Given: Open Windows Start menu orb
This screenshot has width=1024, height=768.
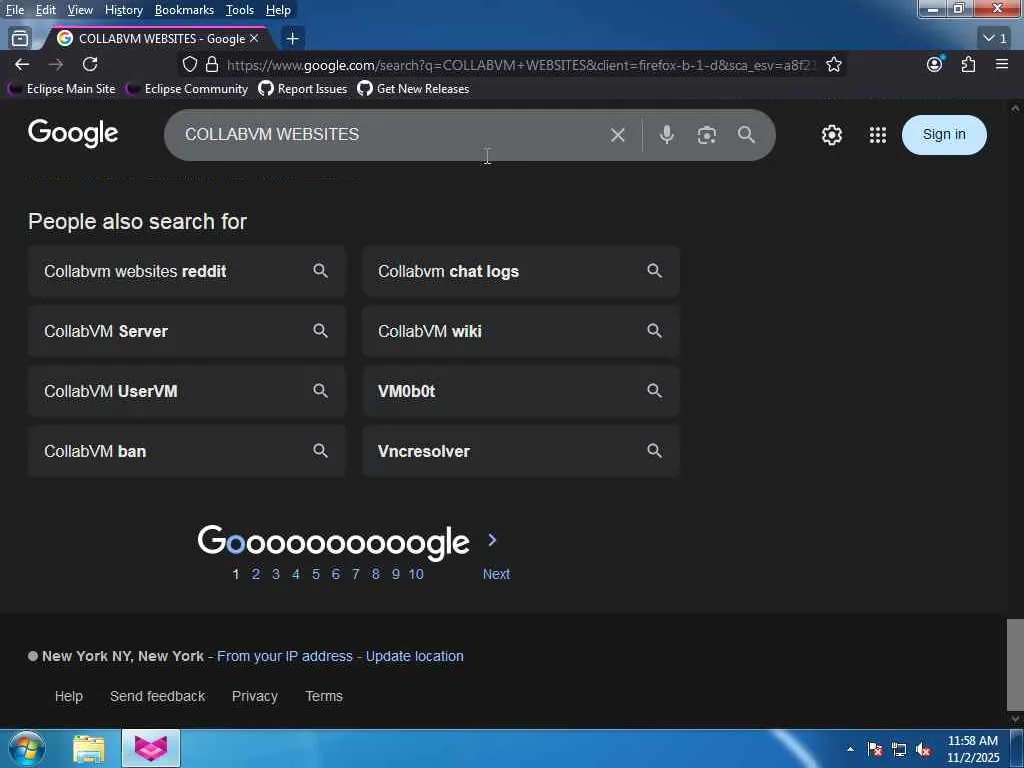Looking at the screenshot, I should [27, 748].
